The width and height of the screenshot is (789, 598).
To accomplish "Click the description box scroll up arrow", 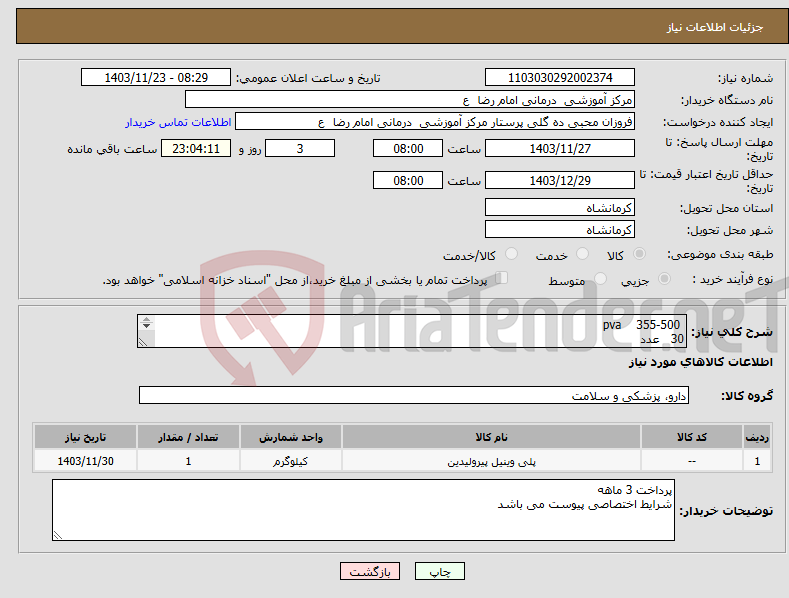I will click(x=146, y=319).
